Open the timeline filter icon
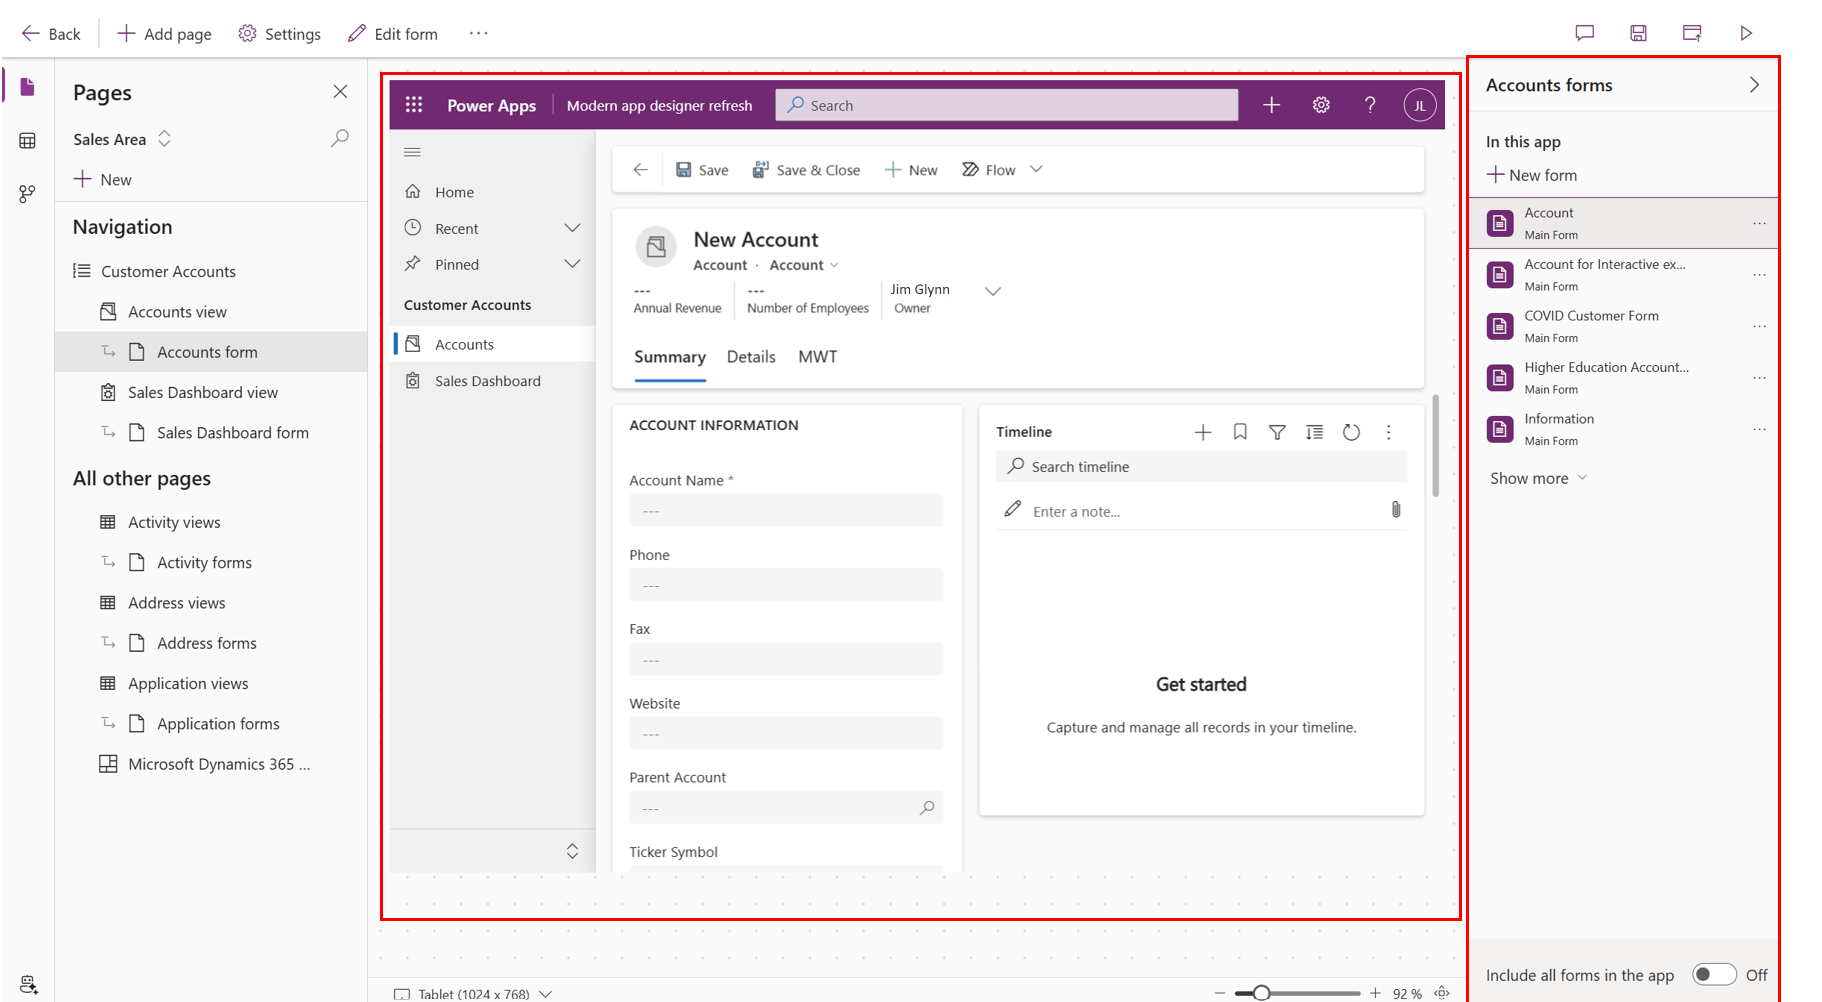1822x1002 pixels. pos(1277,432)
